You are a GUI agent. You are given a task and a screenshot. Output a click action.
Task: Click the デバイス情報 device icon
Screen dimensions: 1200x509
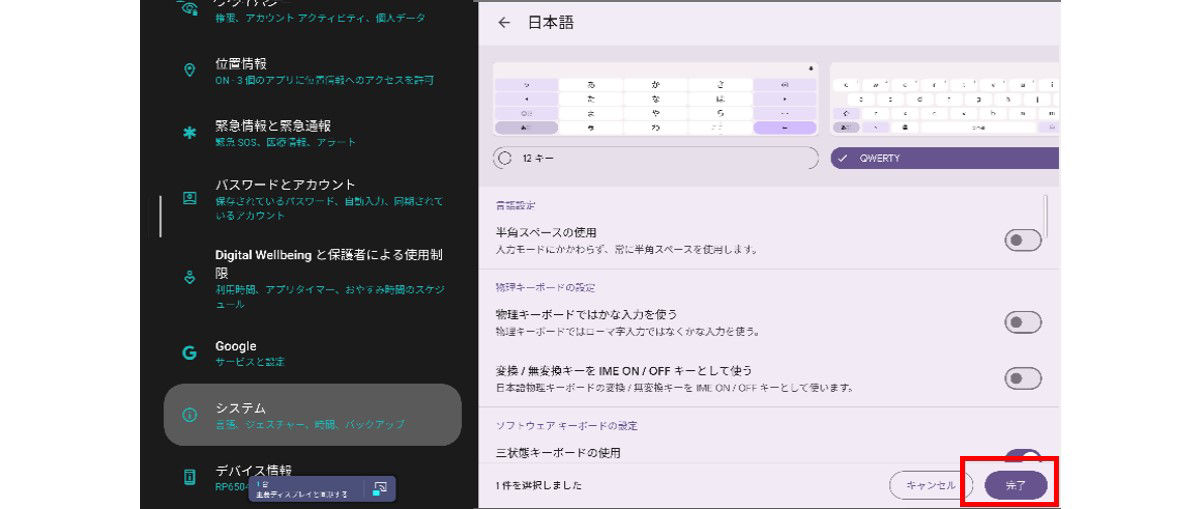point(189,477)
